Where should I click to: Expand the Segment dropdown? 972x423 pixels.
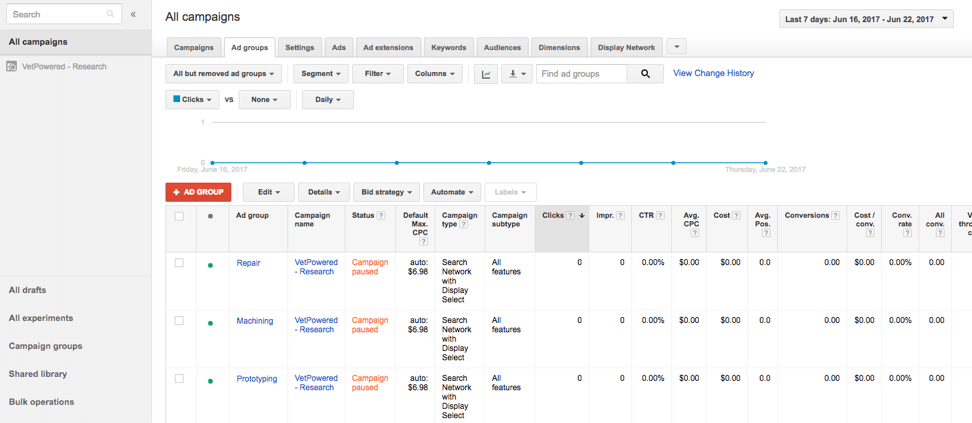pyautogui.click(x=320, y=74)
